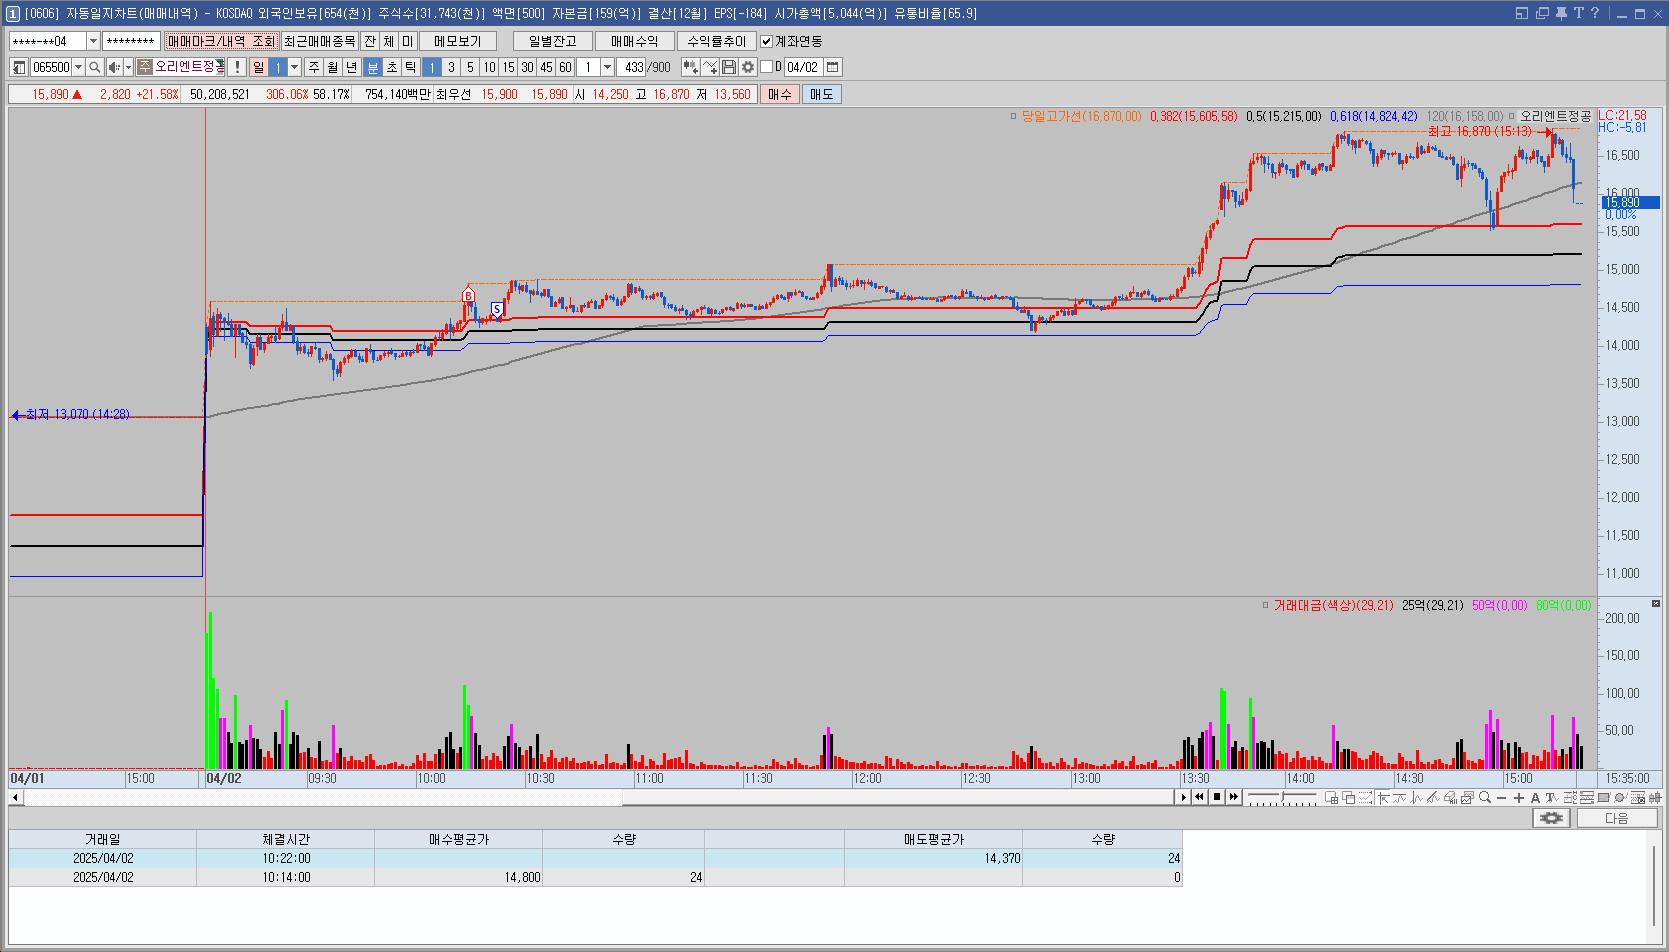Click the 04/02 date input field

802,67
